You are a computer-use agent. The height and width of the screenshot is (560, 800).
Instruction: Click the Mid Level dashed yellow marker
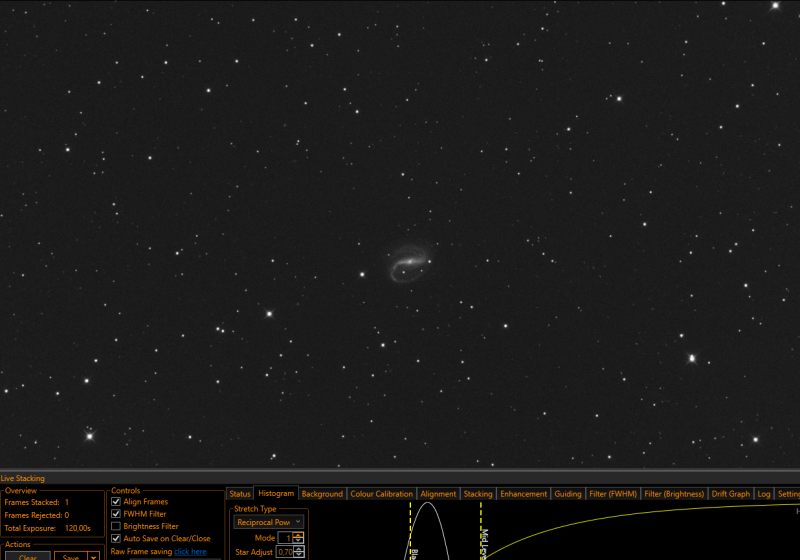click(x=481, y=530)
